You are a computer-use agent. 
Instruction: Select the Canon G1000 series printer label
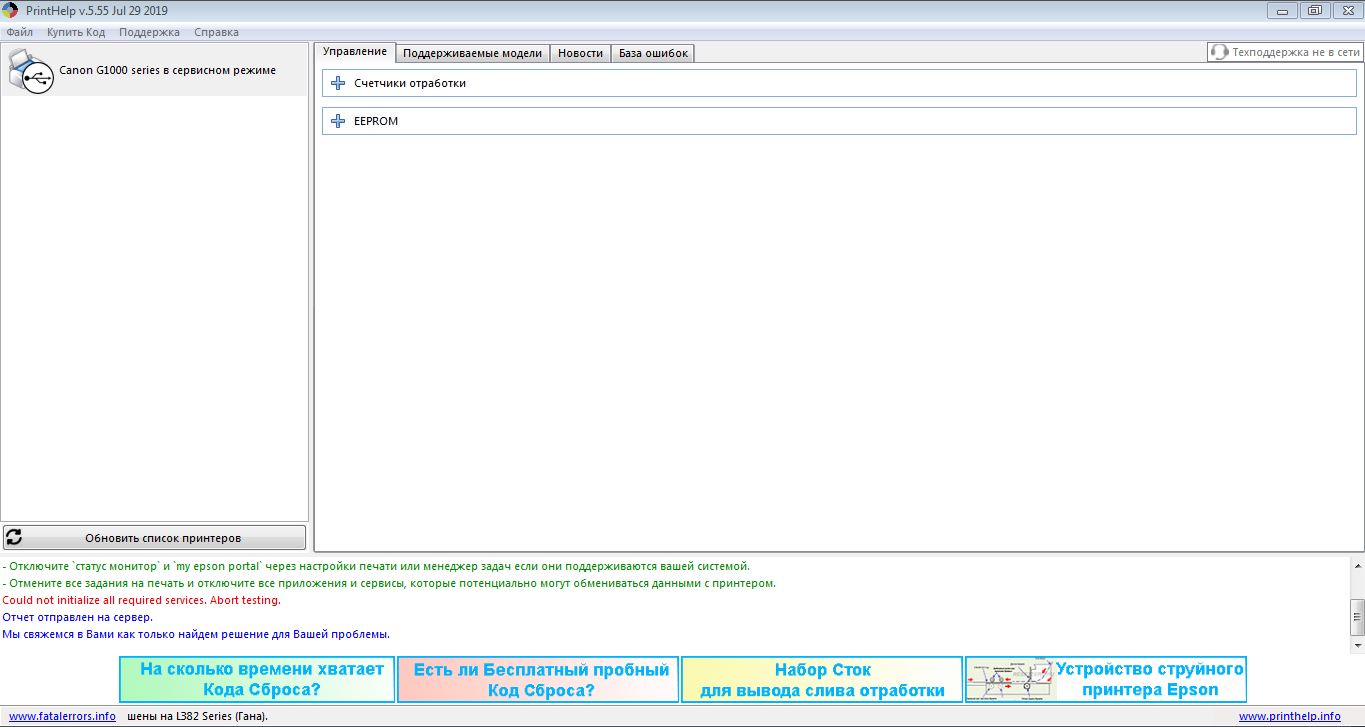click(x=167, y=70)
